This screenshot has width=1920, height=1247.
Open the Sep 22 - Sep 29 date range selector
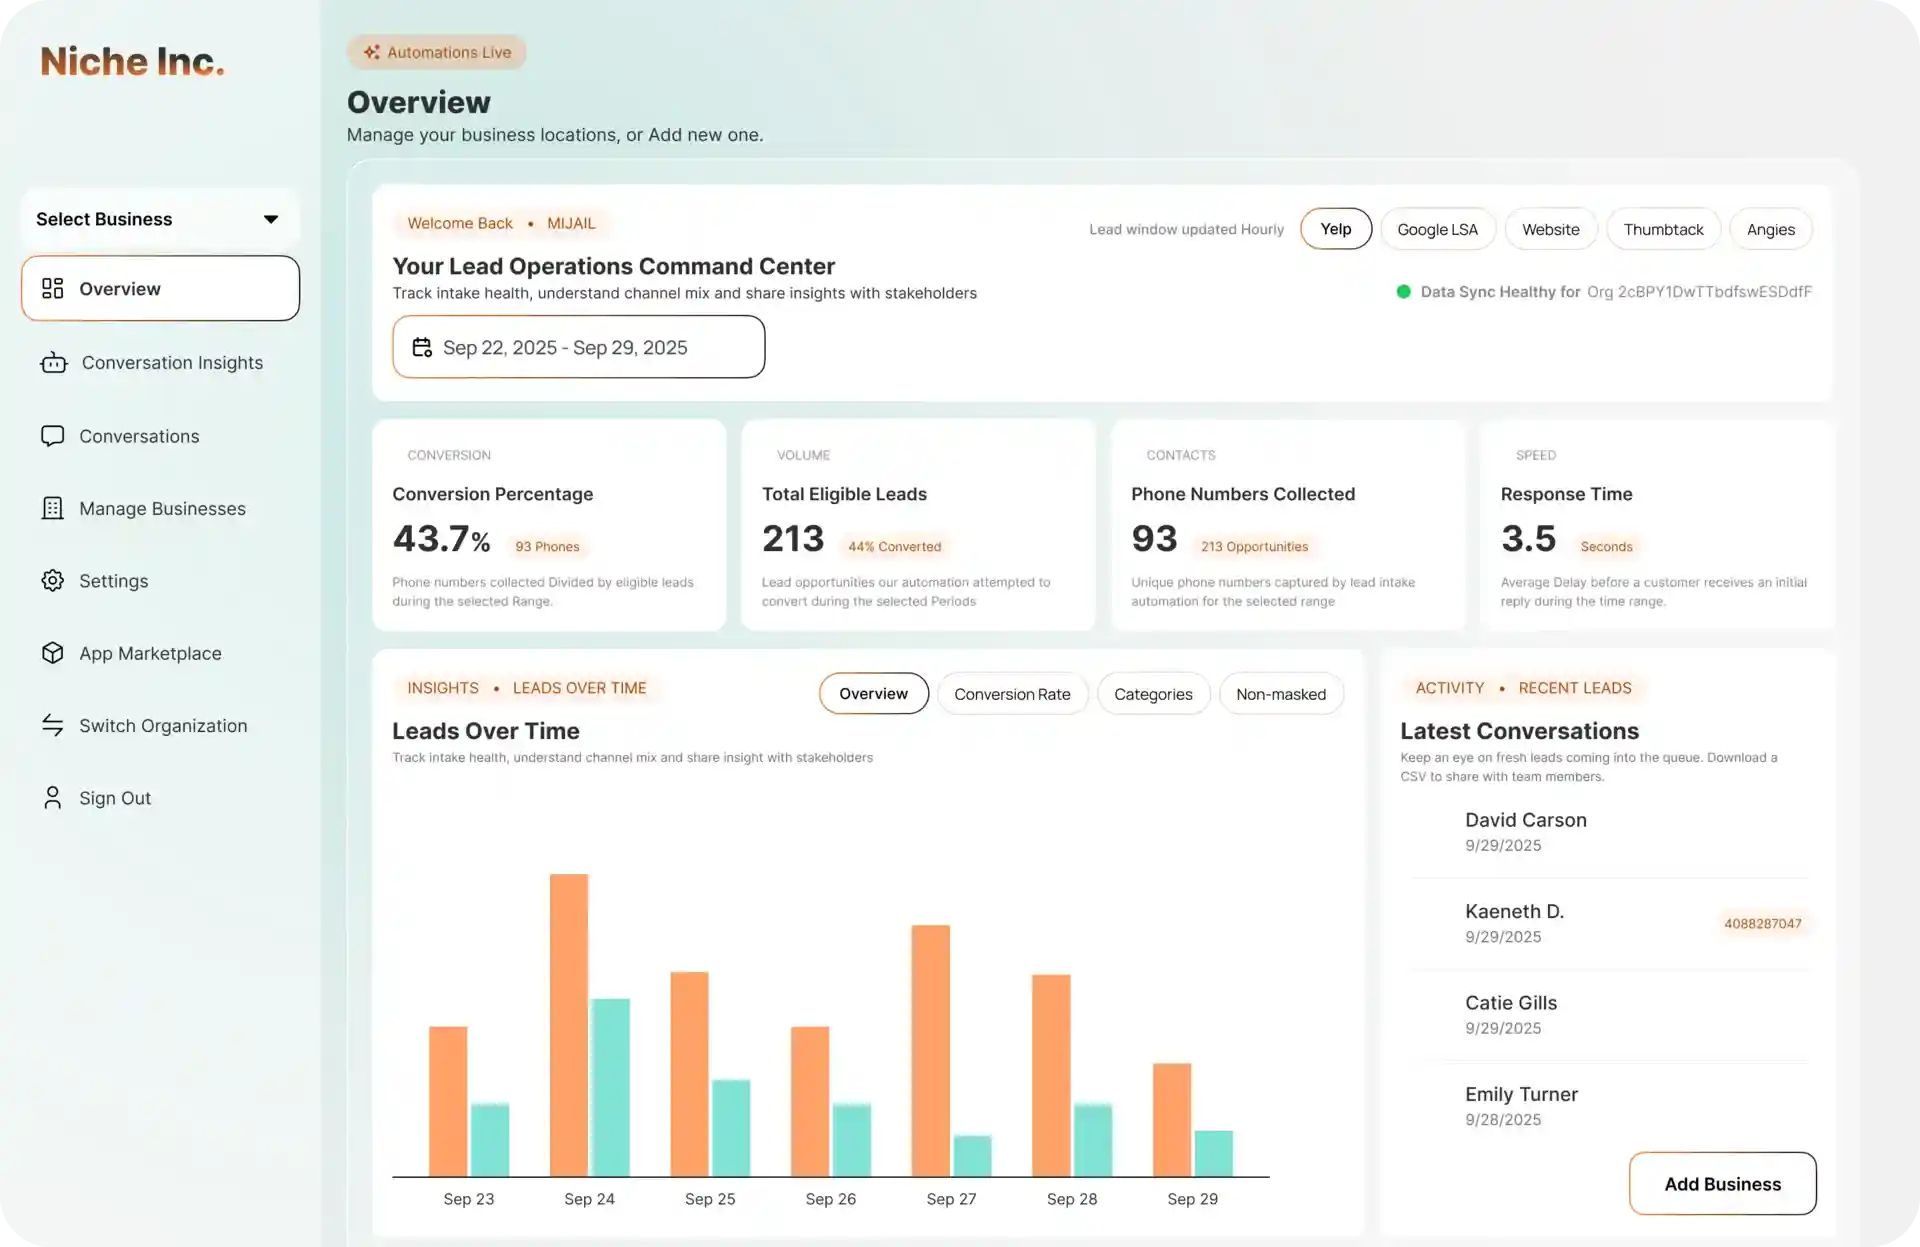click(578, 347)
